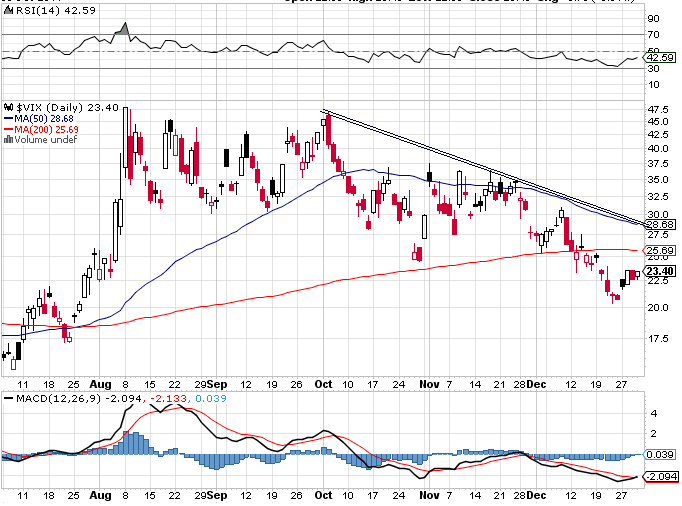This screenshot has width=682, height=506.
Task: Click the 70 level on RSI axis
Action: click(x=653, y=35)
